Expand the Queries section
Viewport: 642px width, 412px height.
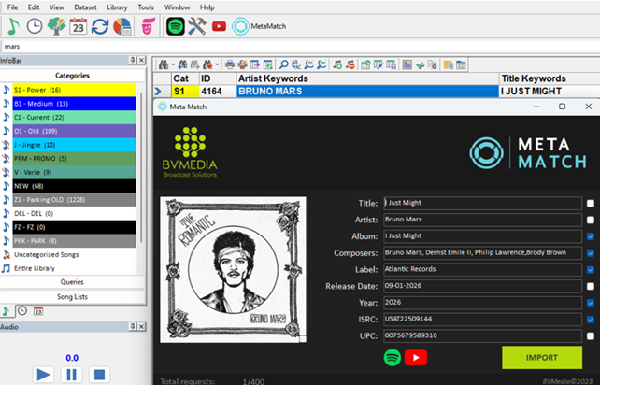[x=72, y=282]
